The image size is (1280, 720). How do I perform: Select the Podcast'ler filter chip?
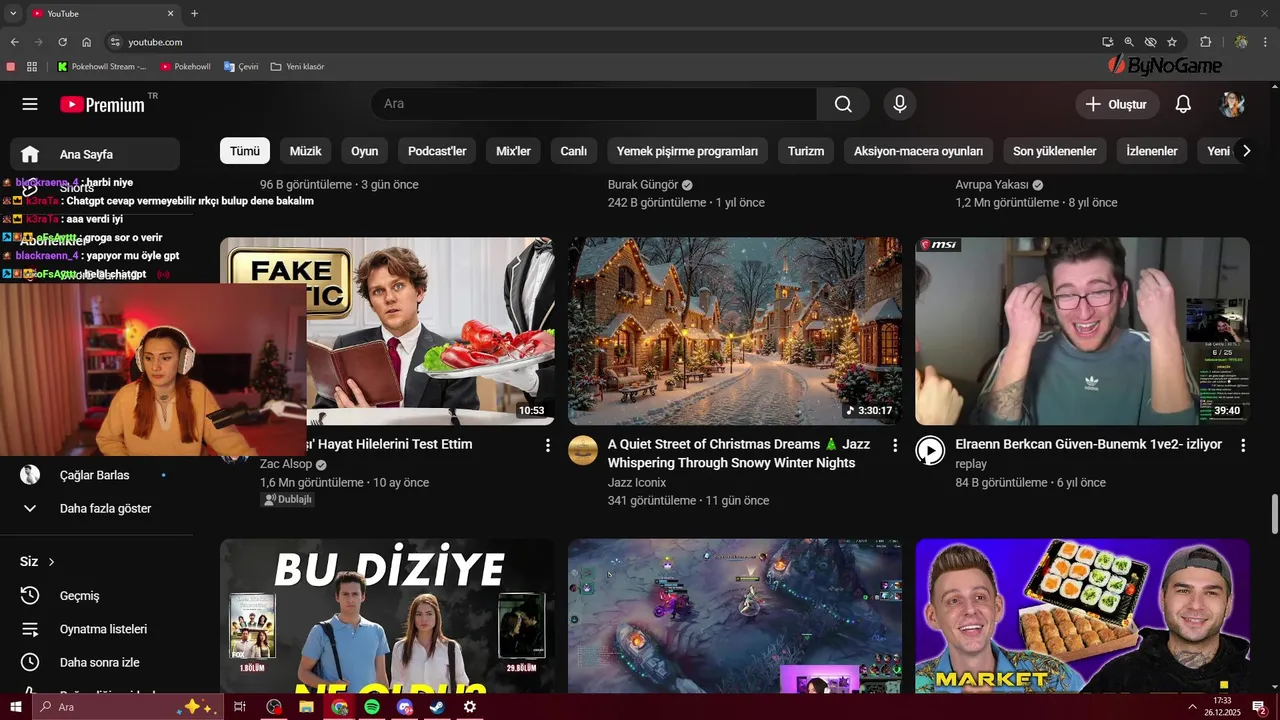click(x=437, y=151)
